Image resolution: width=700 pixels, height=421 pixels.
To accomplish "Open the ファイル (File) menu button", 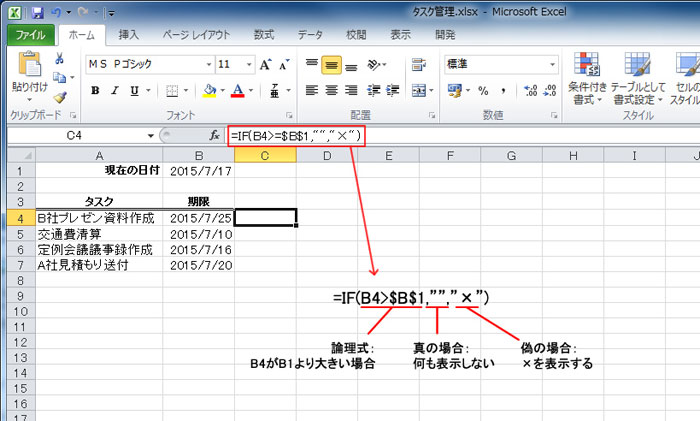I will 33,35.
